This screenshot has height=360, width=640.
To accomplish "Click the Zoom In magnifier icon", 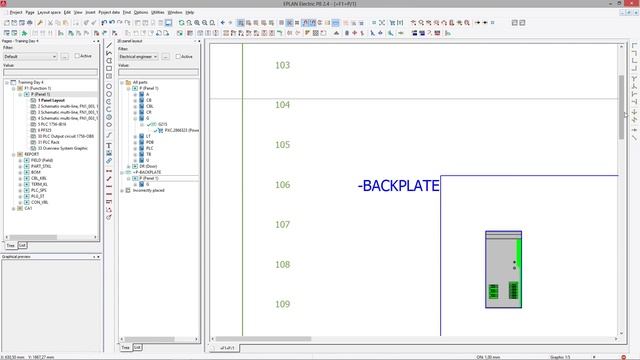I will (x=197, y=23).
